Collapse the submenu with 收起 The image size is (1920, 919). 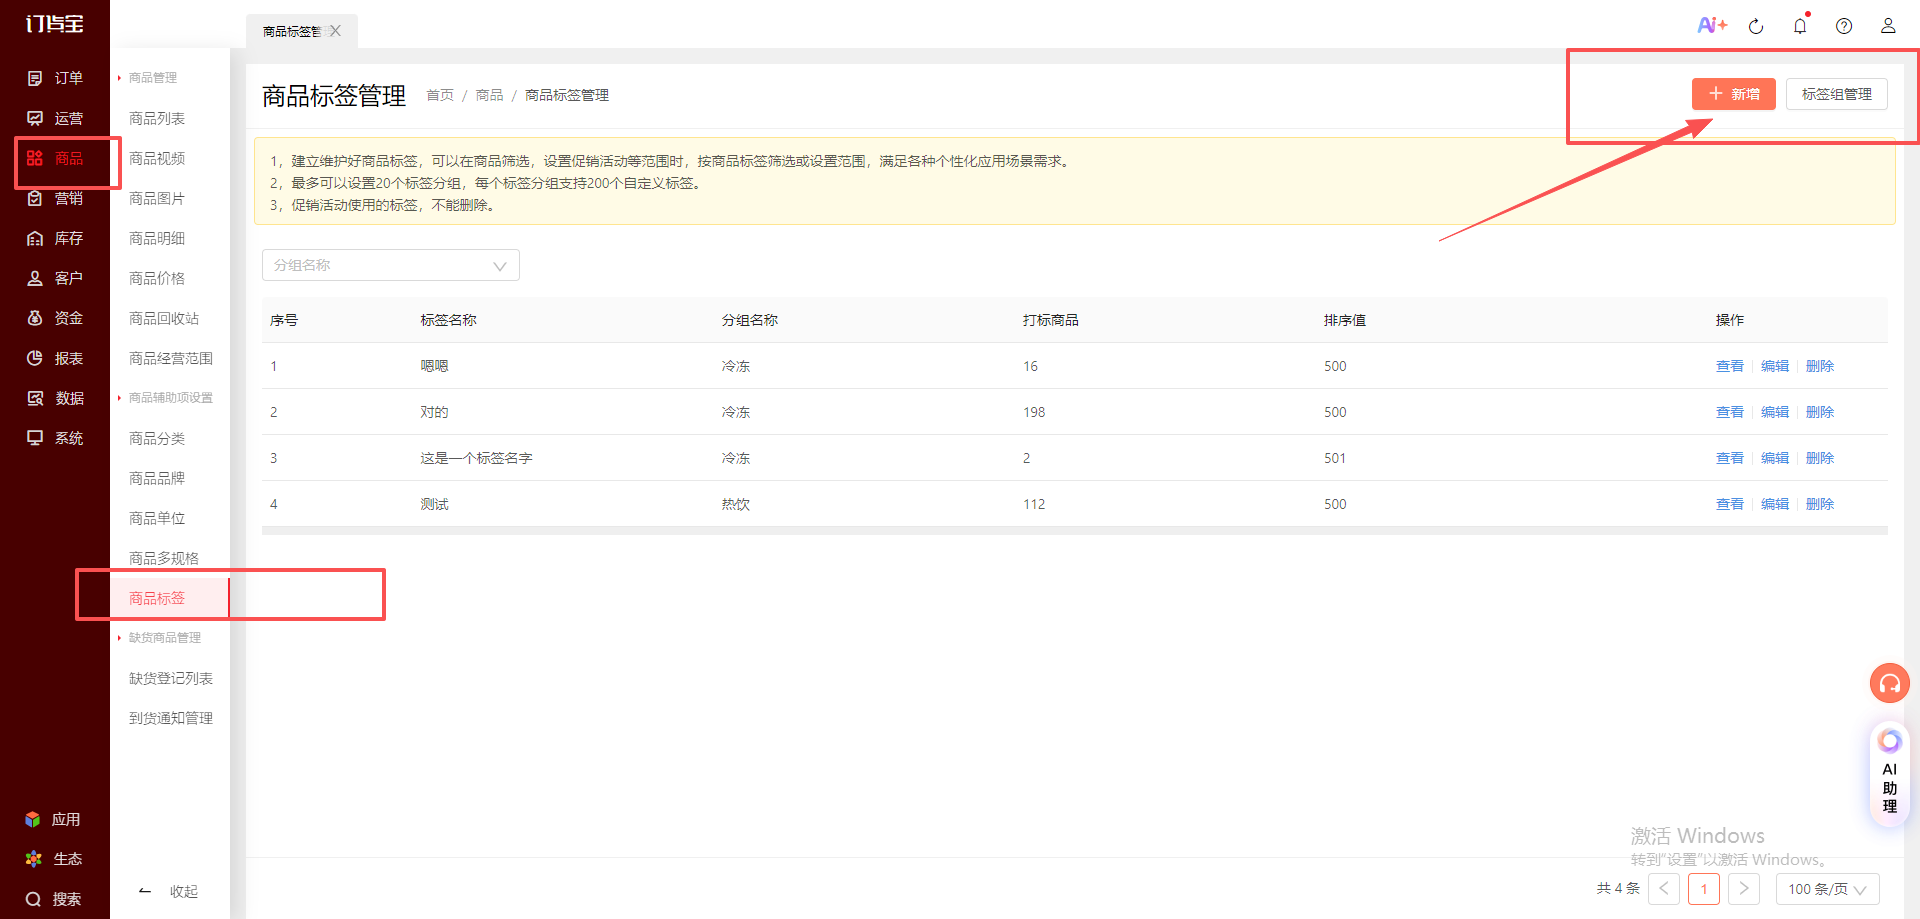(x=168, y=891)
